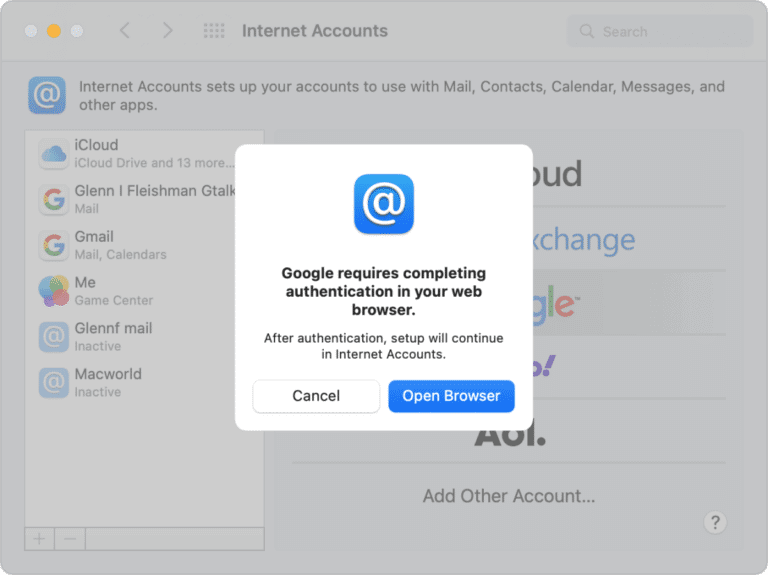The image size is (768, 575).
Task: Click the iCloud cloud icon in sidebar
Action: (53, 153)
